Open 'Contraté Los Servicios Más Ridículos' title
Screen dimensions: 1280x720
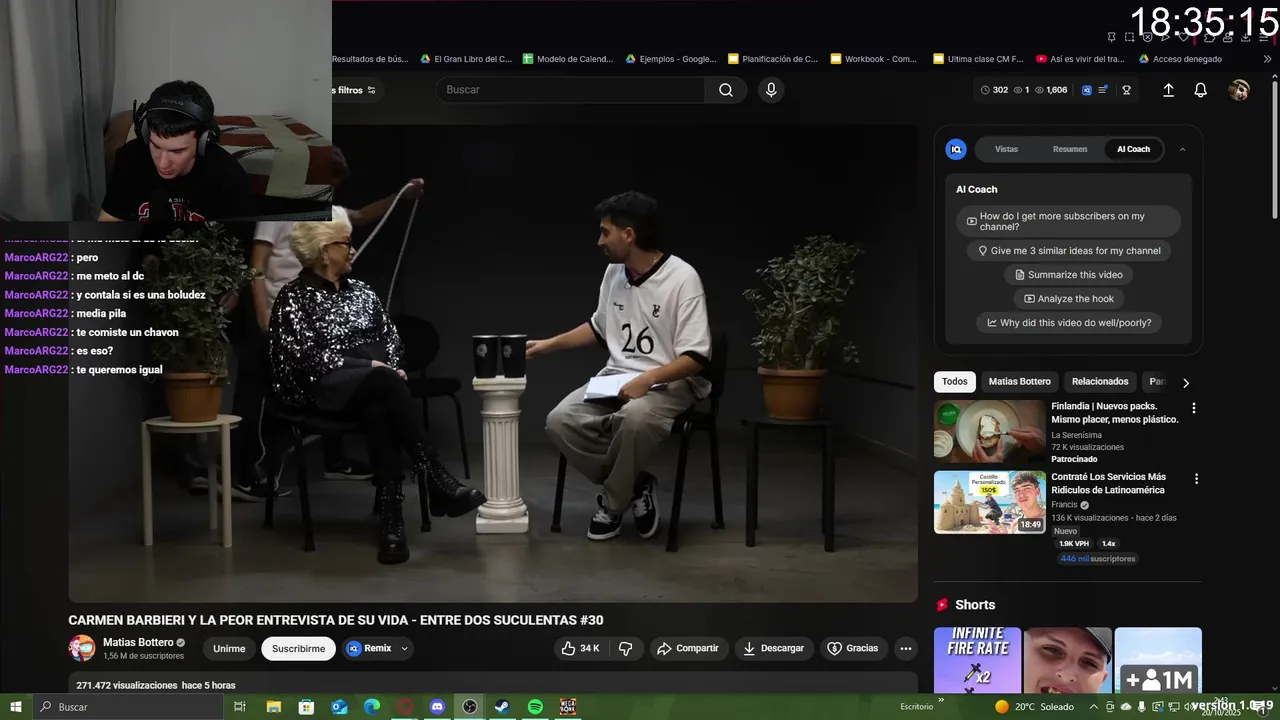(1108, 483)
